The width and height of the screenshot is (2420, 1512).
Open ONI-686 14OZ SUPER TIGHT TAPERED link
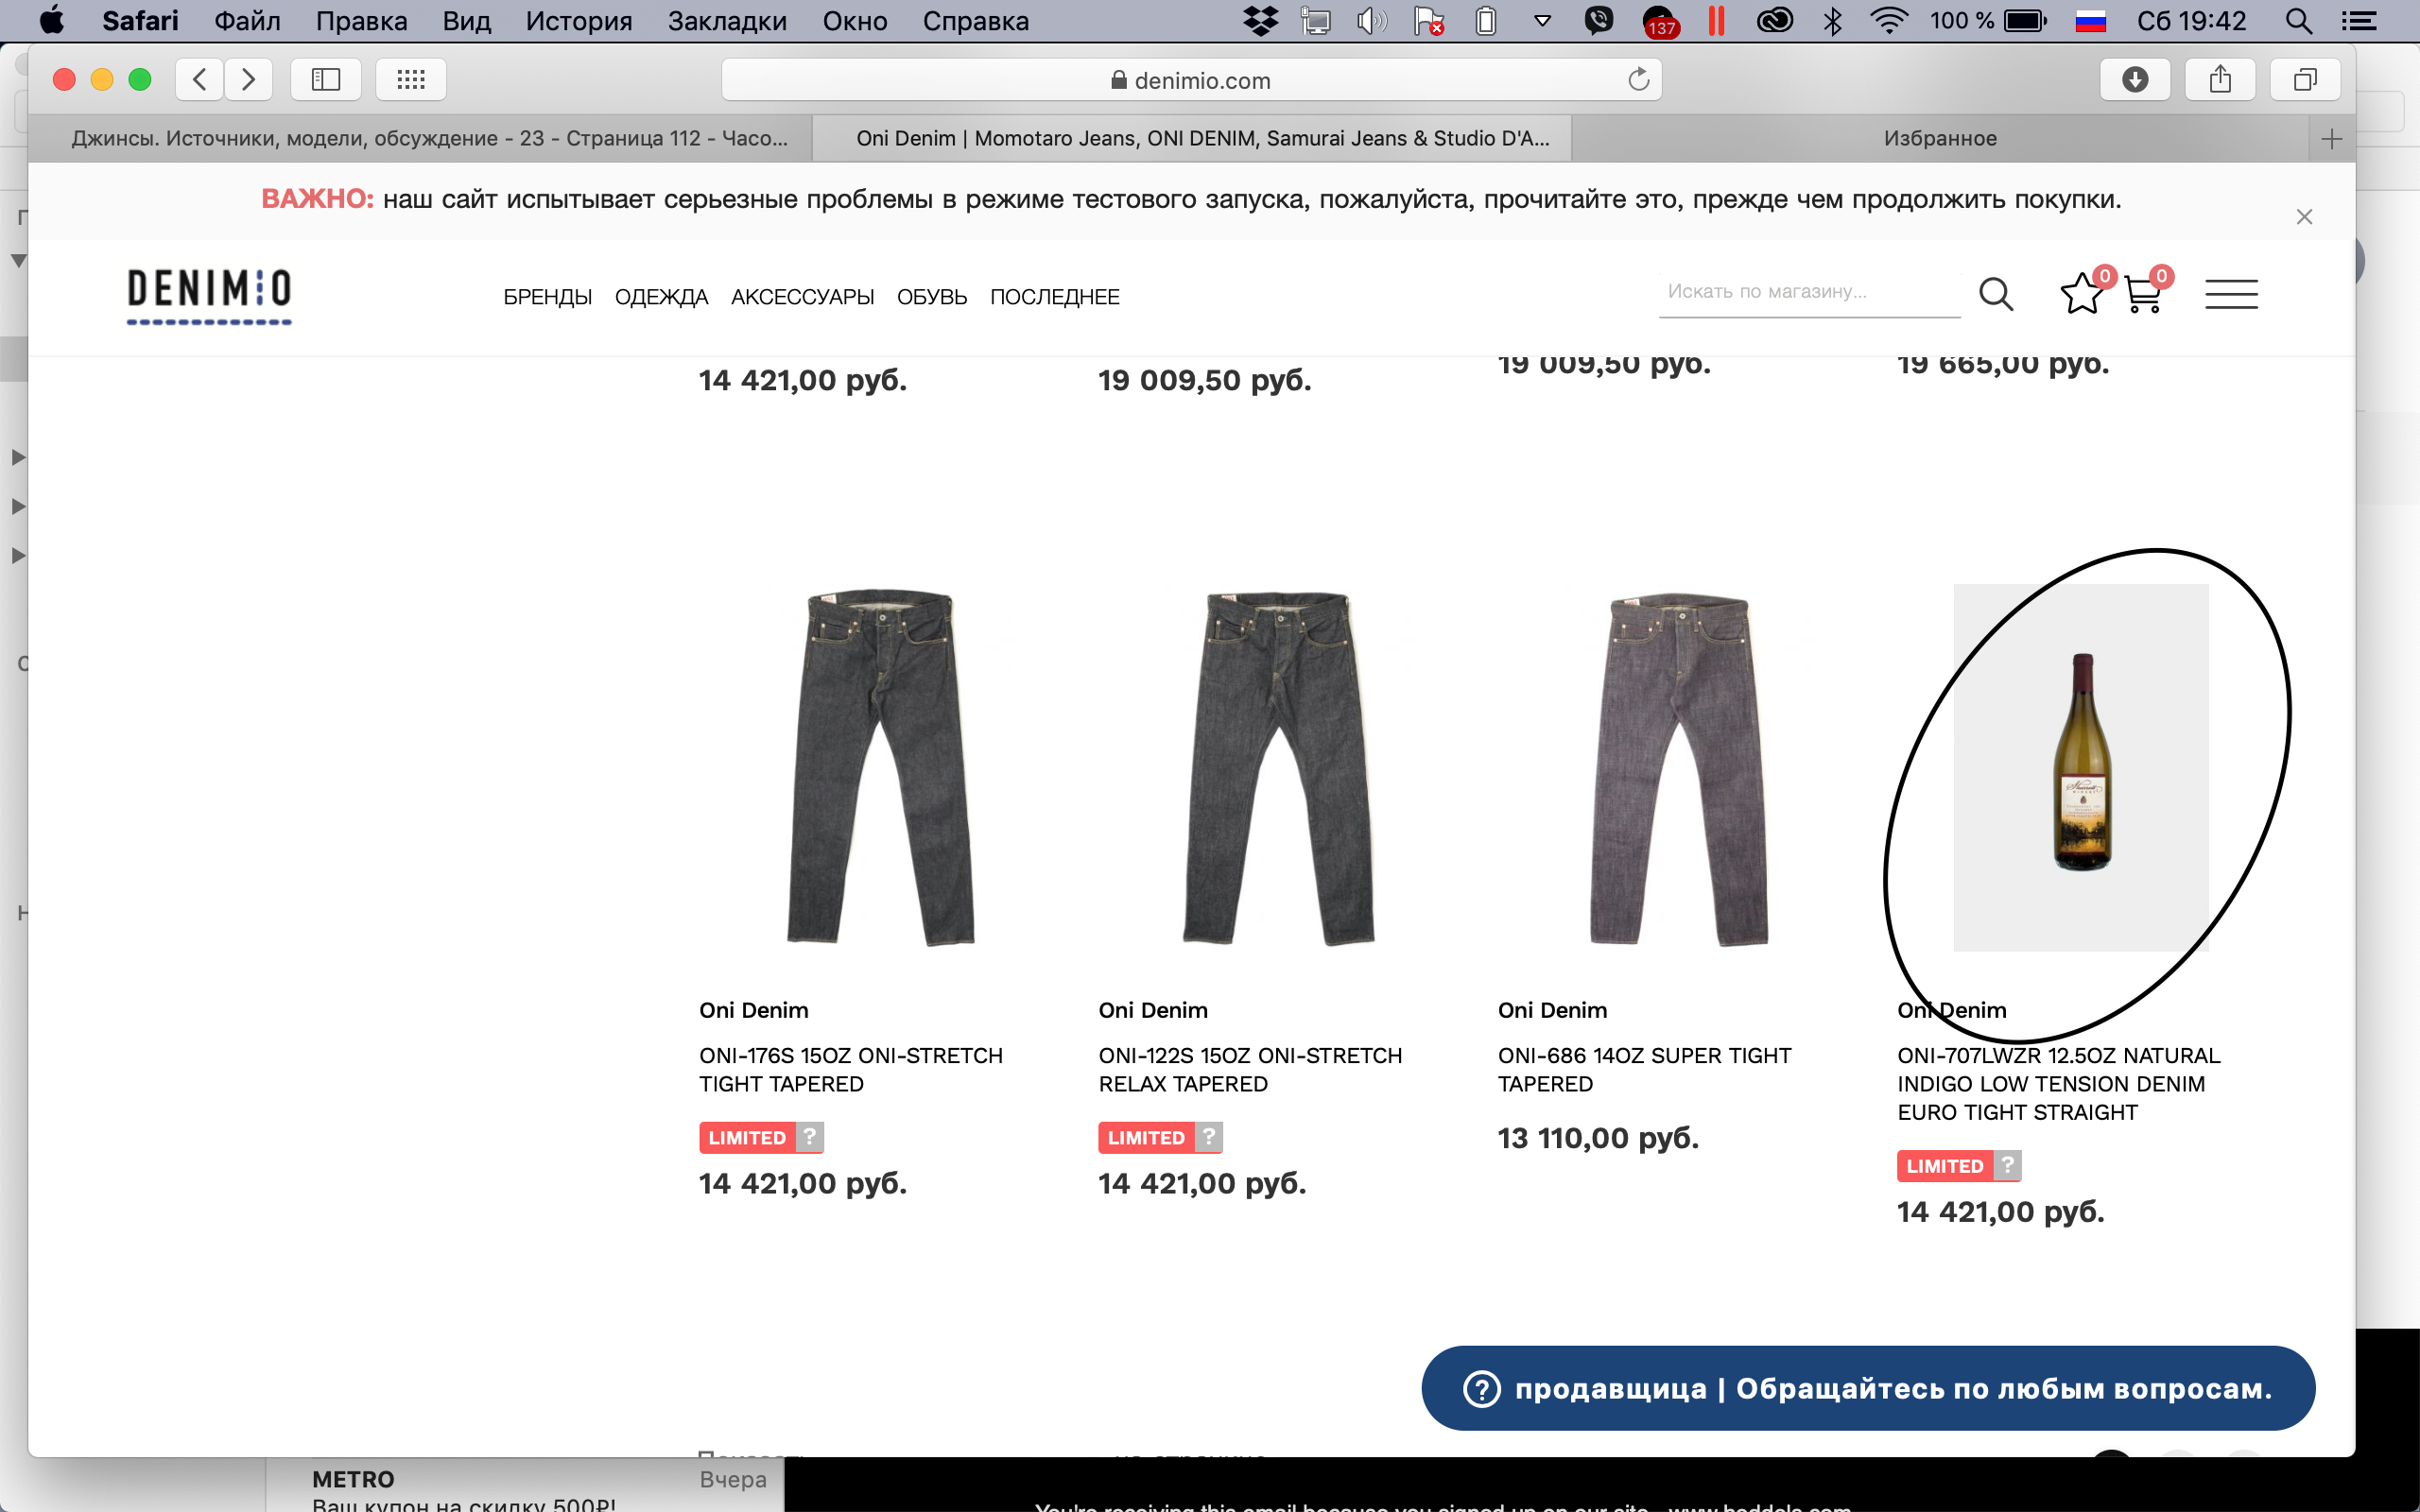click(x=1644, y=1069)
